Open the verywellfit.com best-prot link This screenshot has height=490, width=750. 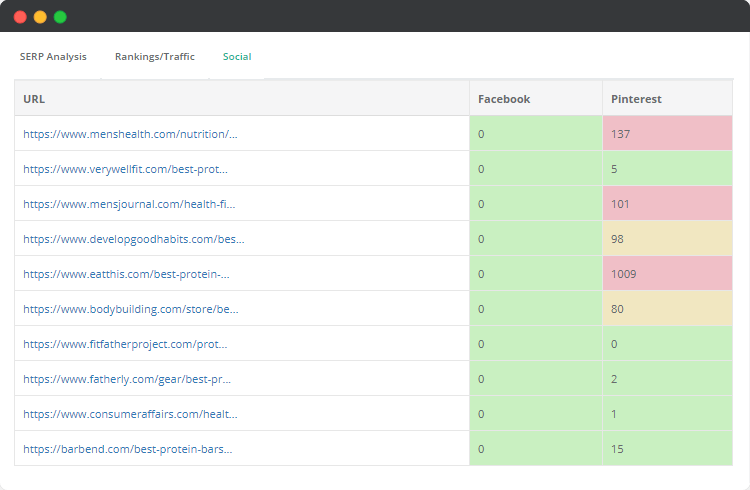pos(125,169)
